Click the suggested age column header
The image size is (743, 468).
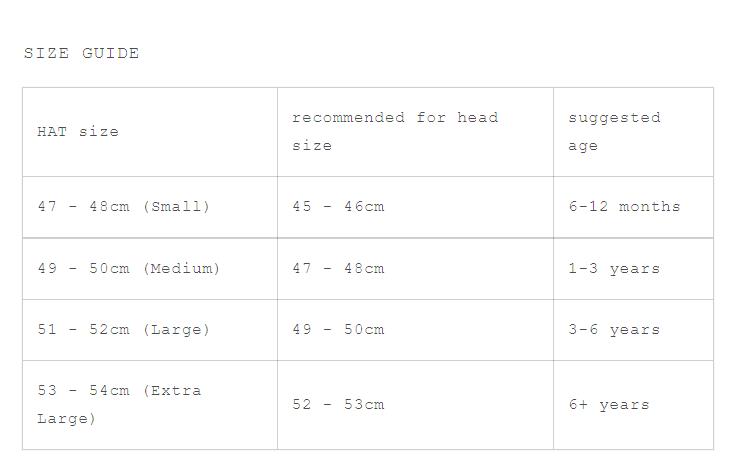633,132
